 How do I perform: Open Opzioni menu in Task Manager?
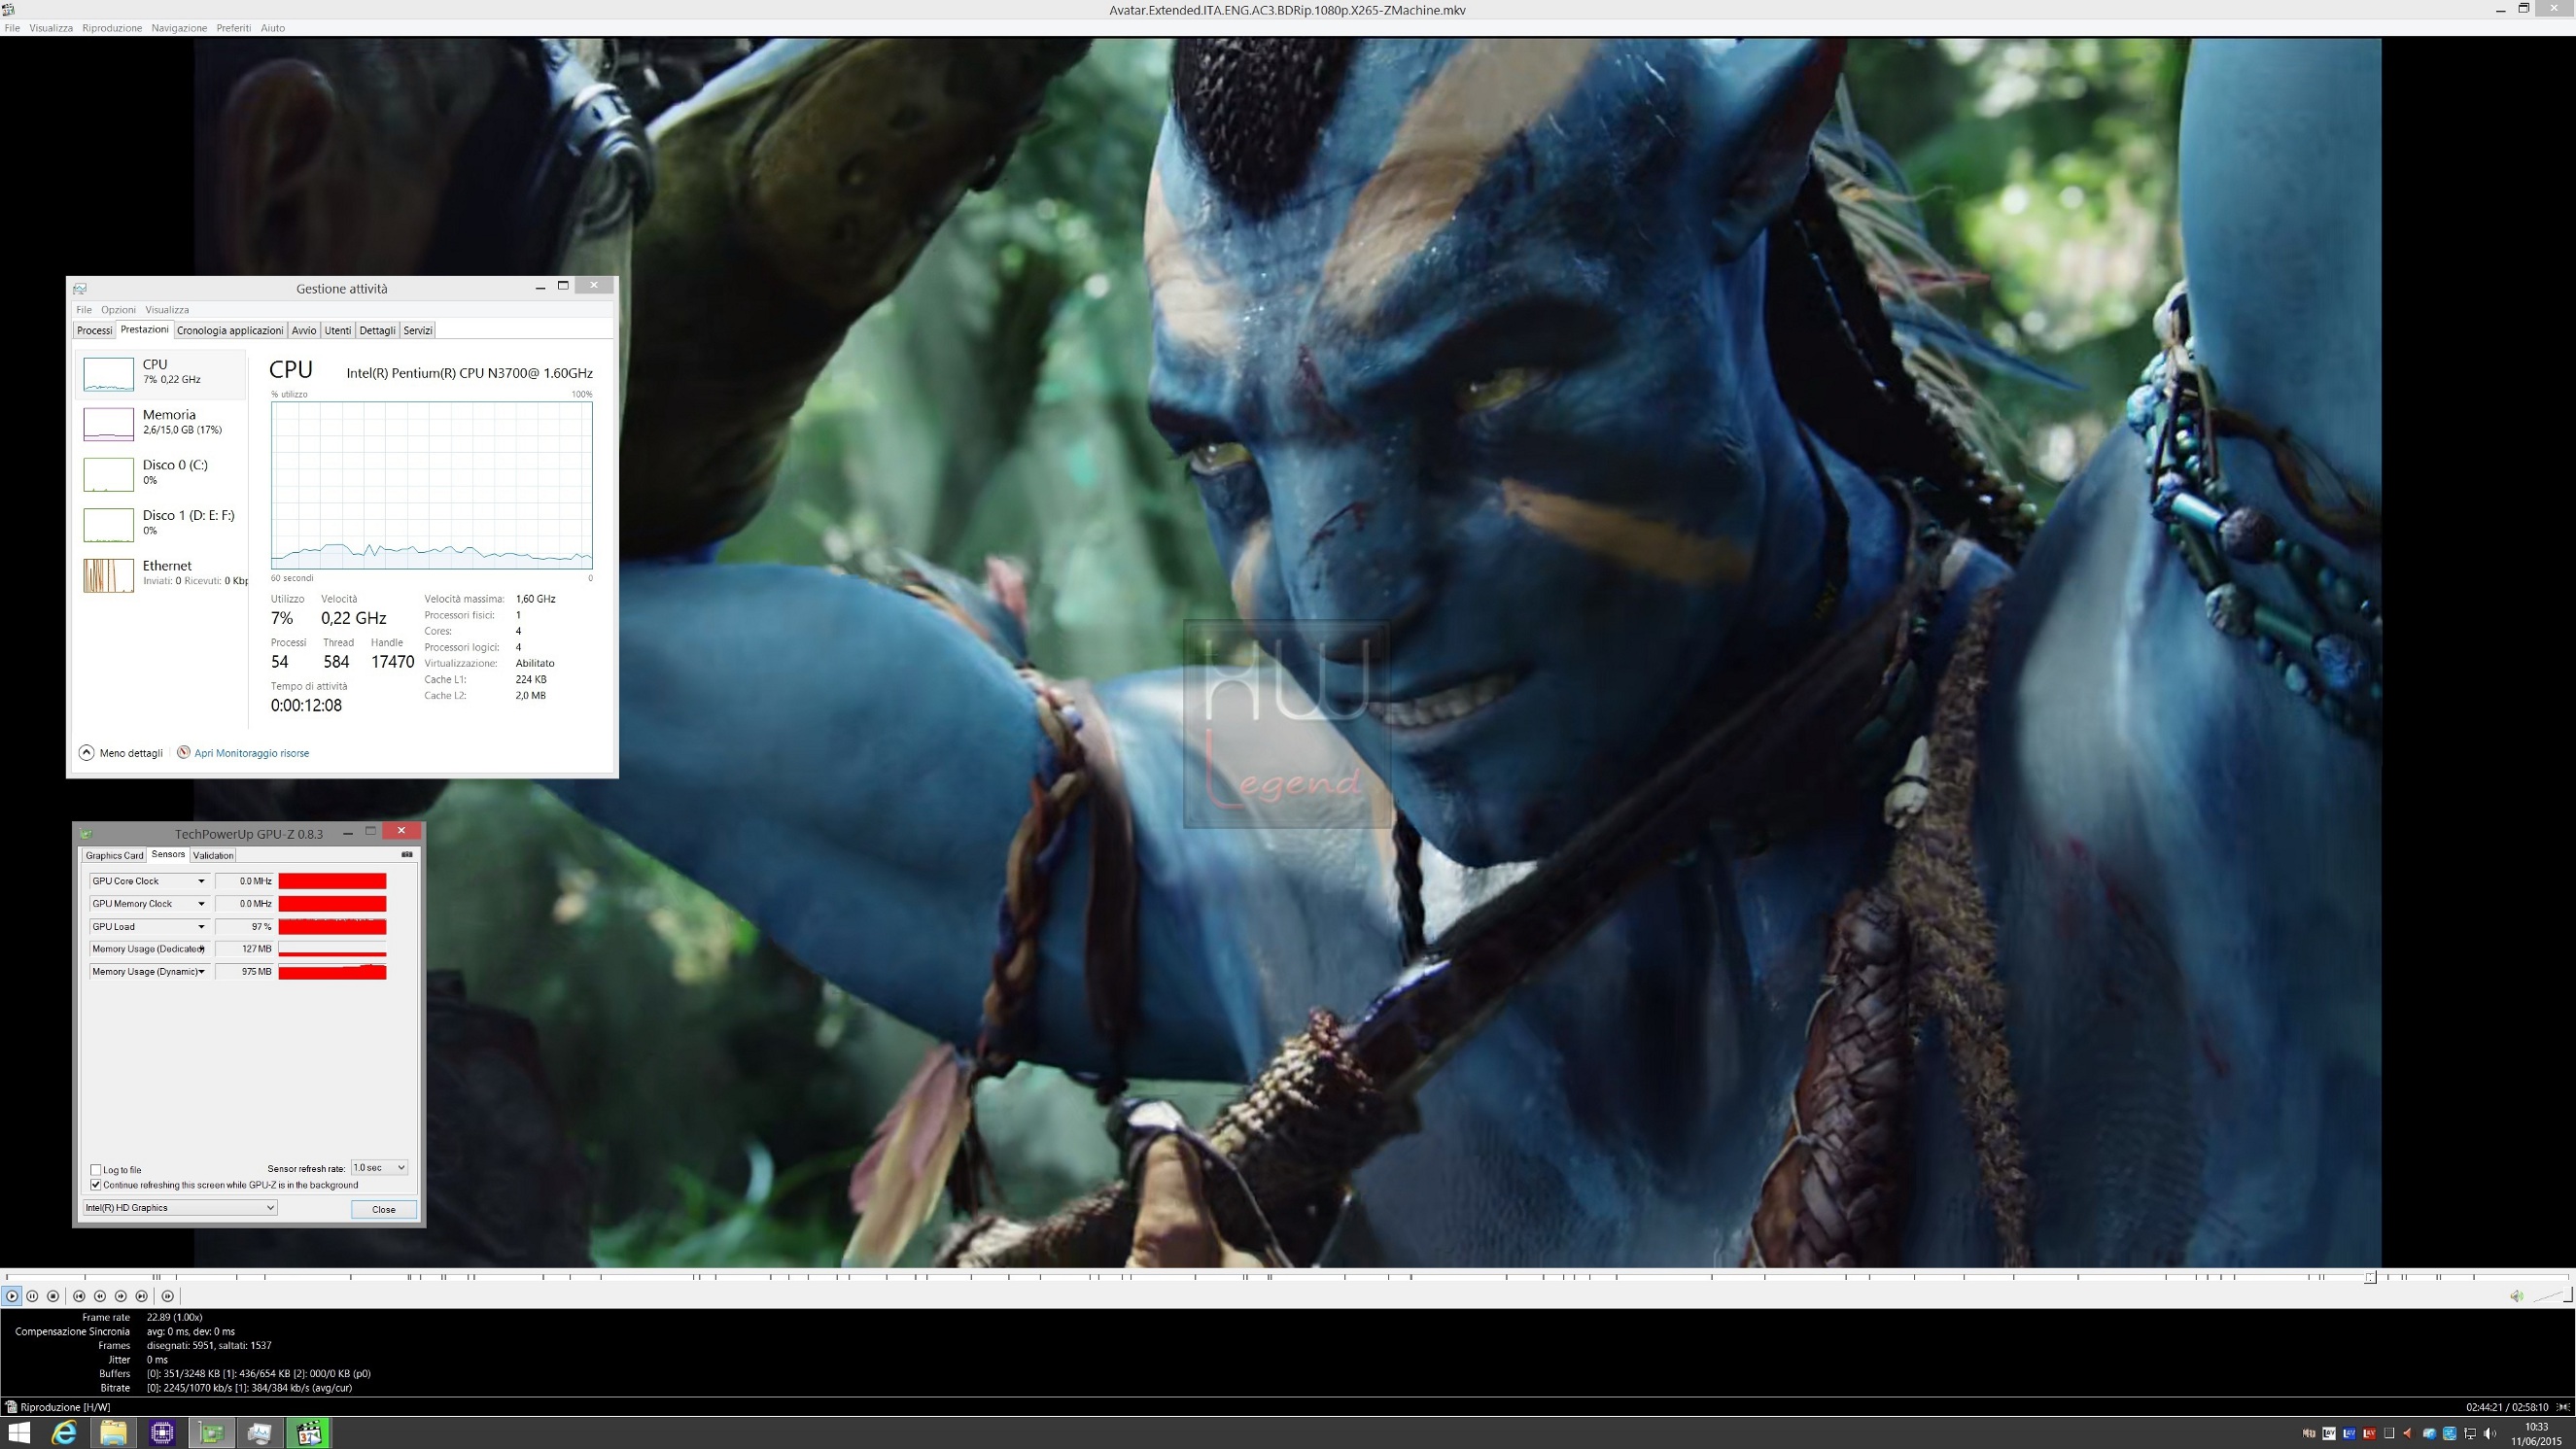[x=118, y=310]
